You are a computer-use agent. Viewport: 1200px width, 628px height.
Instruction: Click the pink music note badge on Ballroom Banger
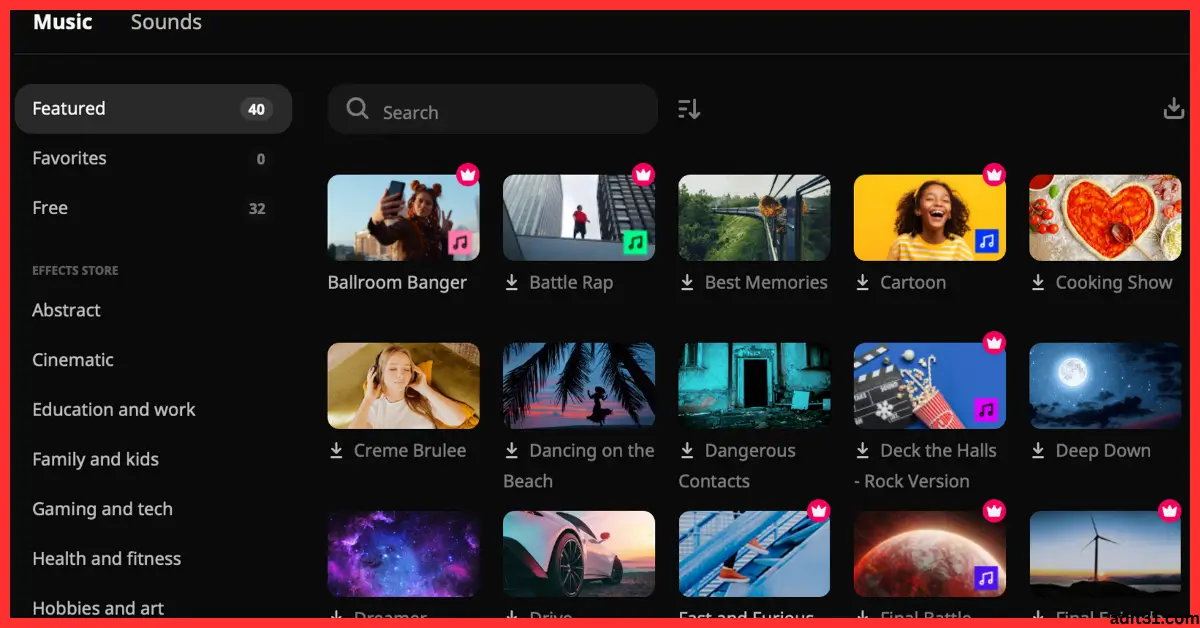[x=460, y=242]
